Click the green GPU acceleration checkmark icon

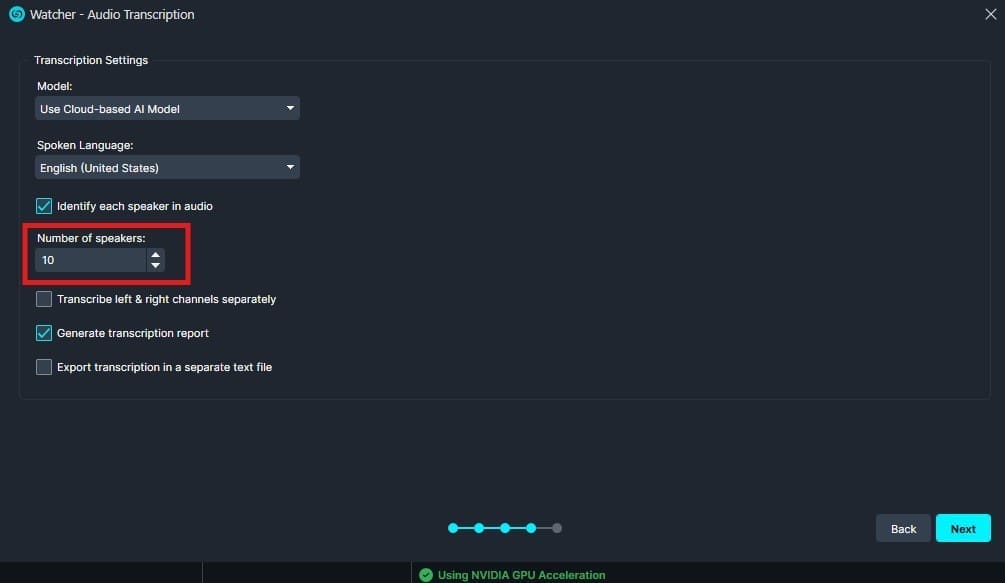[426, 575]
